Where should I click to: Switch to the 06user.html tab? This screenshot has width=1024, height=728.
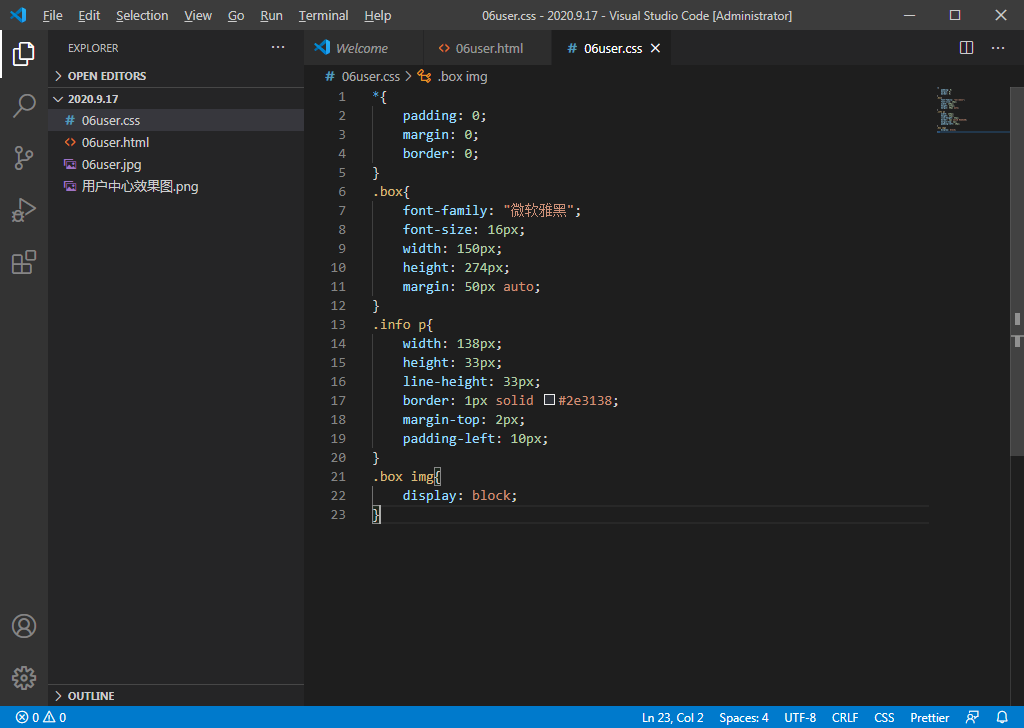(x=488, y=48)
